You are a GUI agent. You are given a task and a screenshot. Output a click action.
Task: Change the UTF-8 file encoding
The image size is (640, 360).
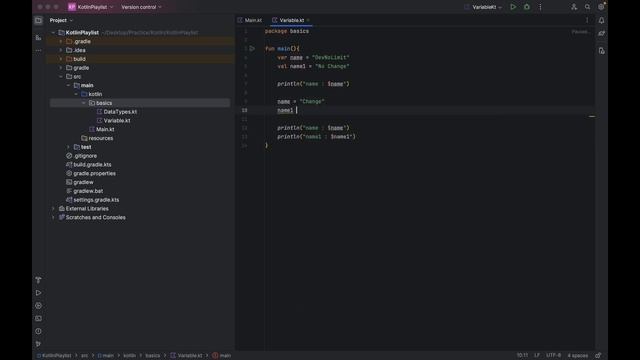[x=553, y=356]
